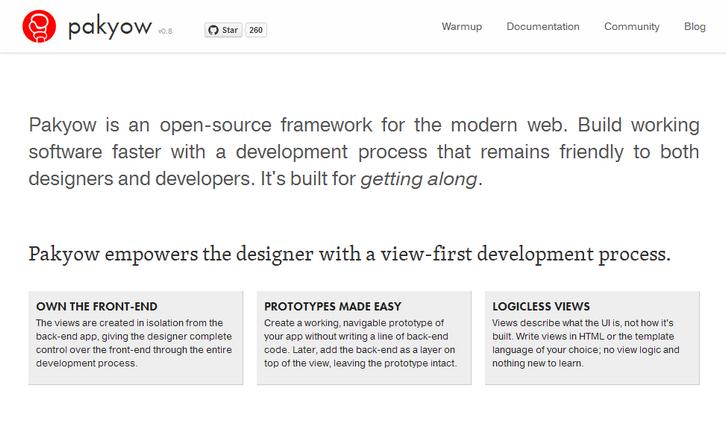Open the Community section
The height and width of the screenshot is (427, 726).
click(631, 27)
